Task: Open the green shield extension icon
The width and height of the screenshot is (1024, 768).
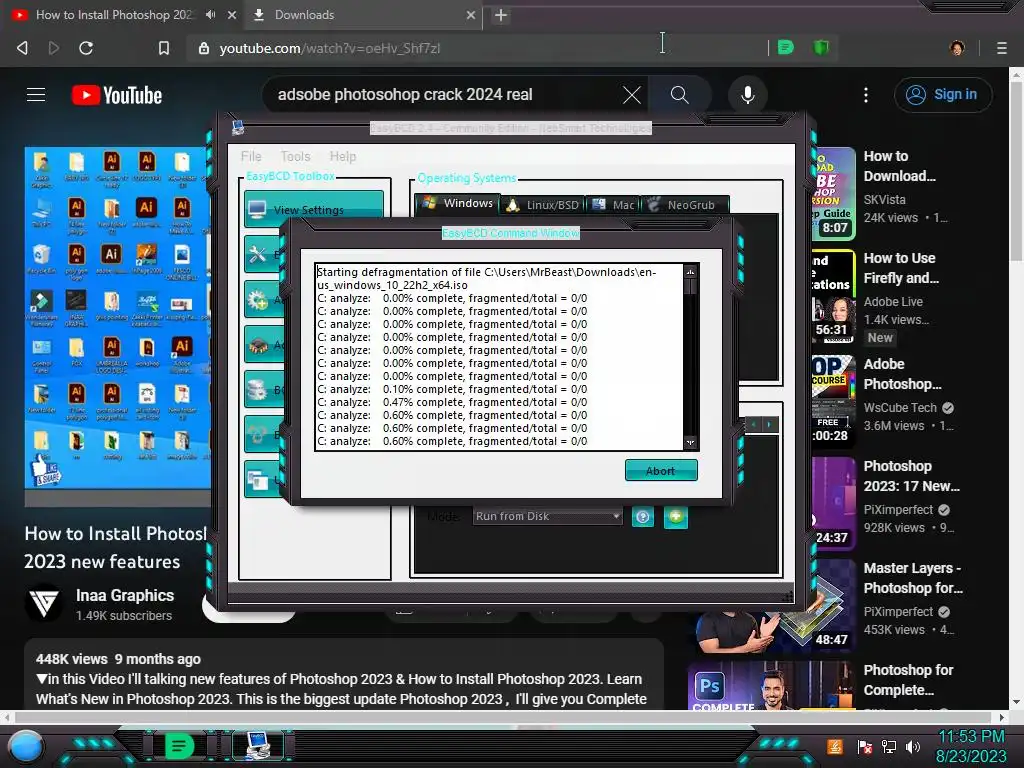Action: pos(821,48)
